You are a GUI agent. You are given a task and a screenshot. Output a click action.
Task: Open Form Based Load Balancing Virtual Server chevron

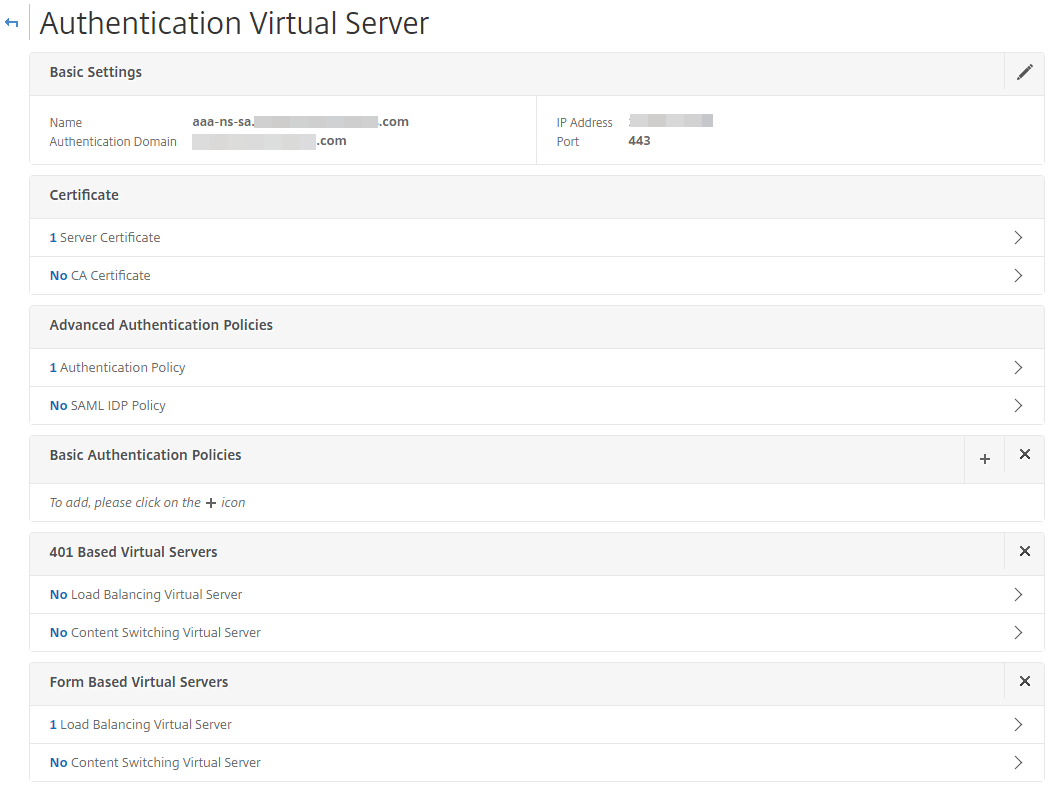click(x=1018, y=725)
